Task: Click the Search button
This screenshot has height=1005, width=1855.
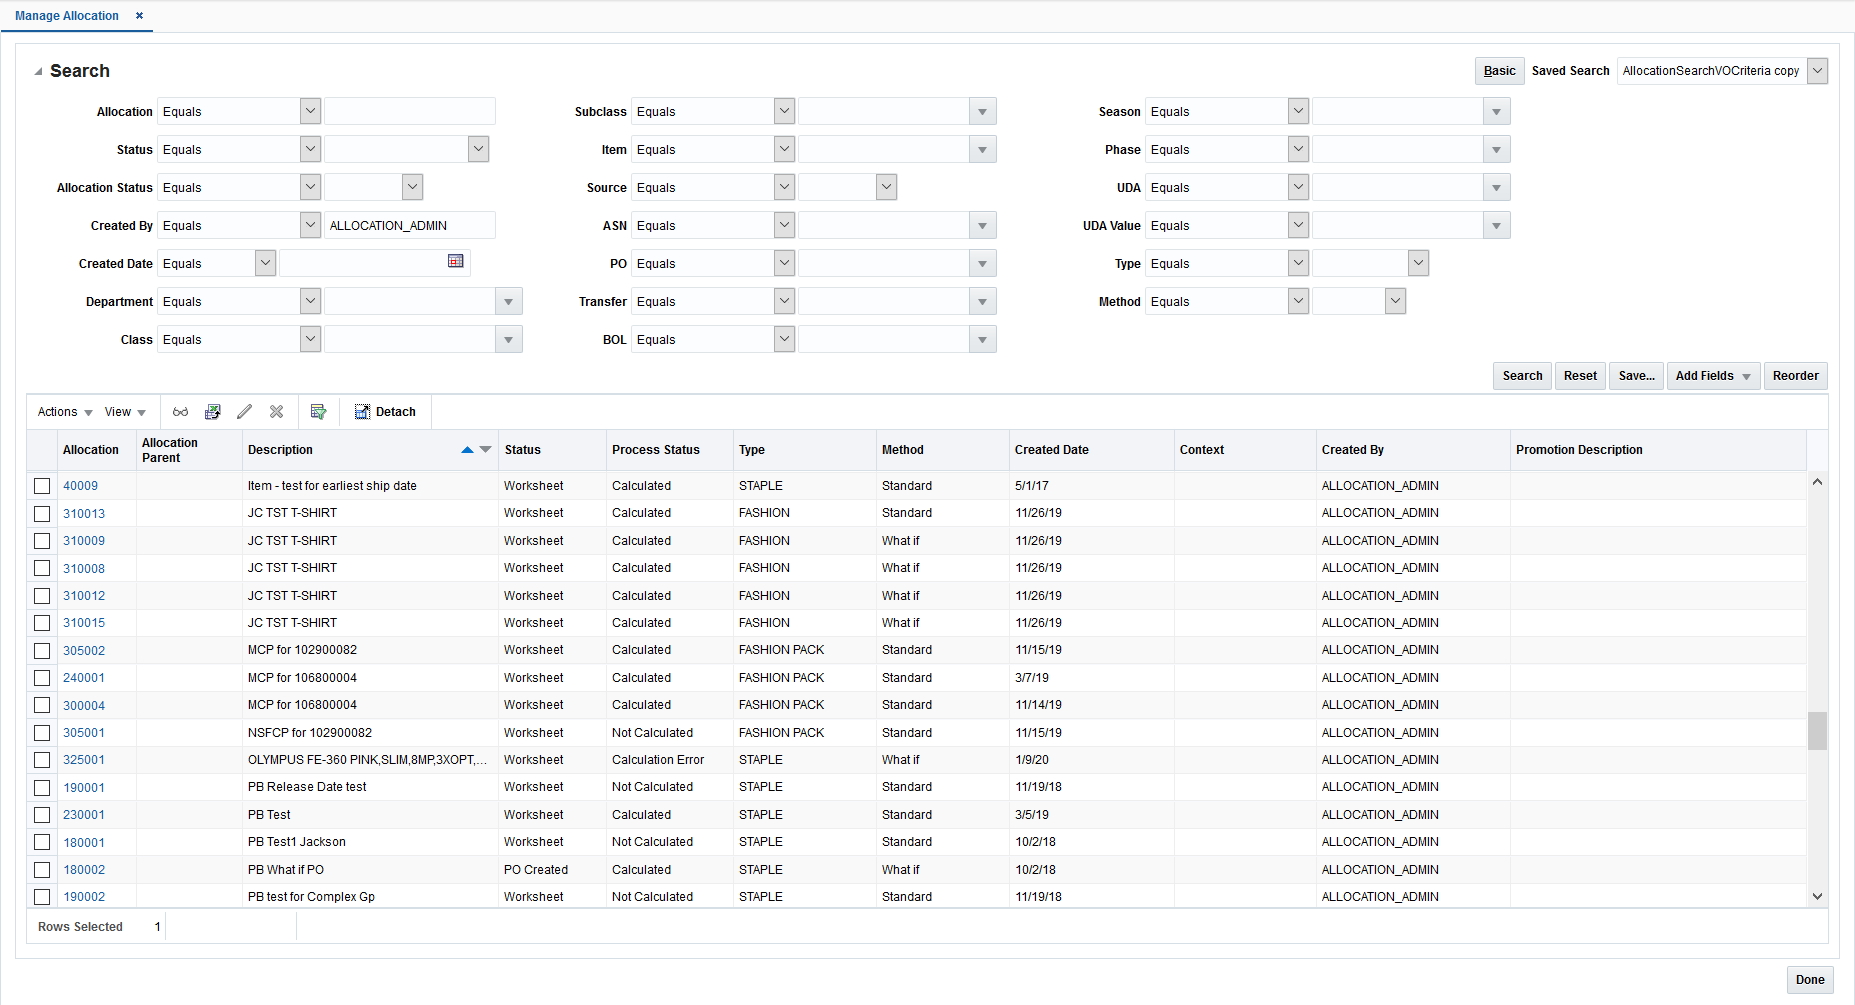Action: [x=1521, y=375]
